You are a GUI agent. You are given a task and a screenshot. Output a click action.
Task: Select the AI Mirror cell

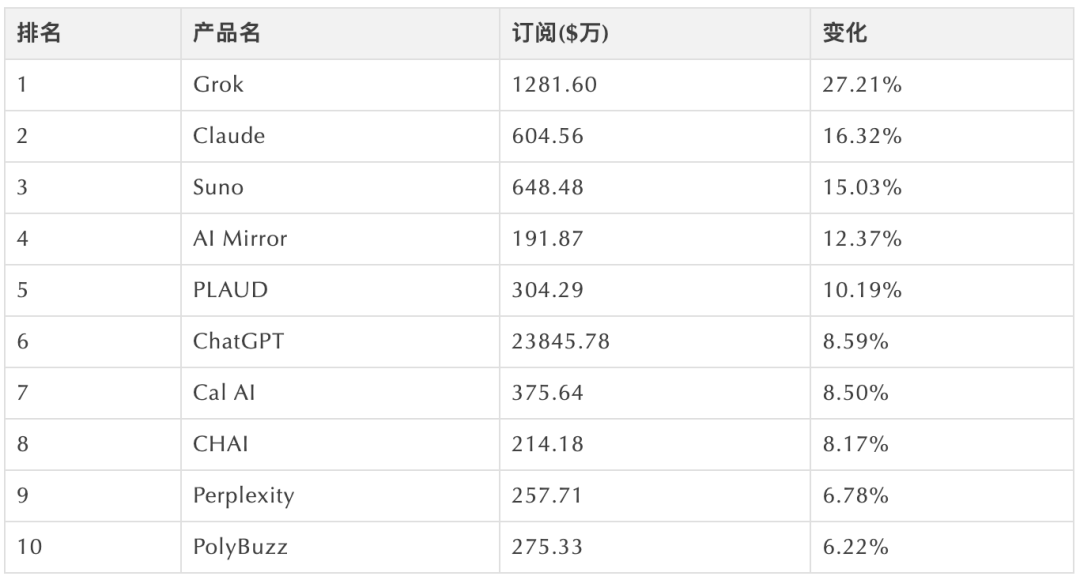239,239
